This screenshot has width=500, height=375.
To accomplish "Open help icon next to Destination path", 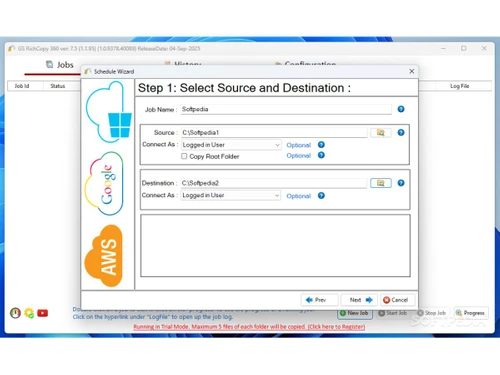I will [x=401, y=183].
